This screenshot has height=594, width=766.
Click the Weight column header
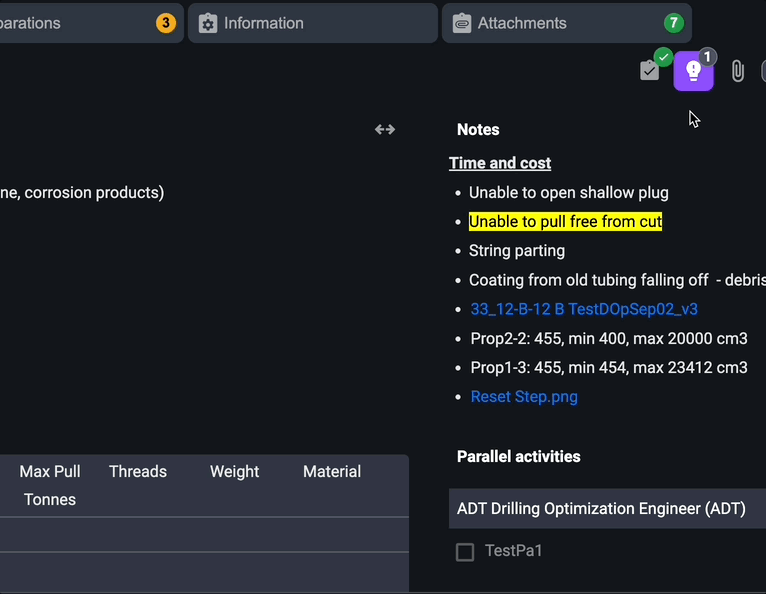click(x=234, y=471)
